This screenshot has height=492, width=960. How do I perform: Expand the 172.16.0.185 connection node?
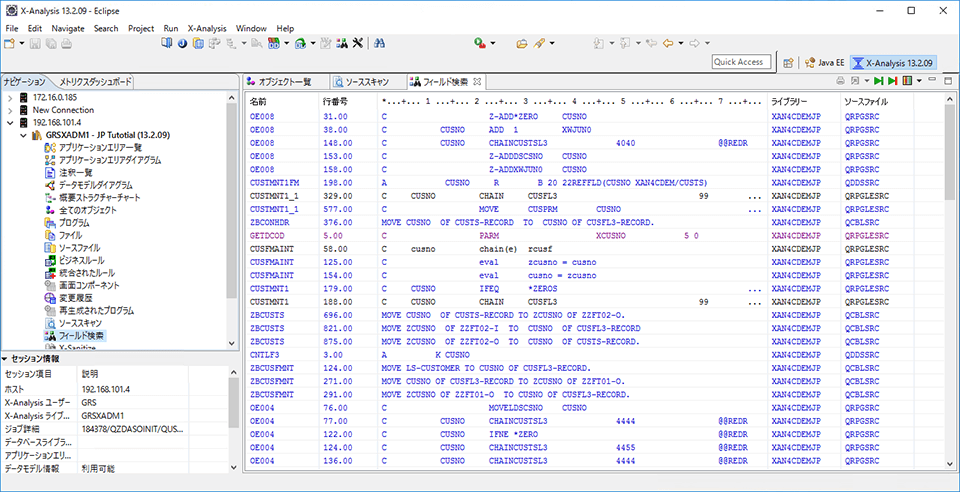(10, 97)
